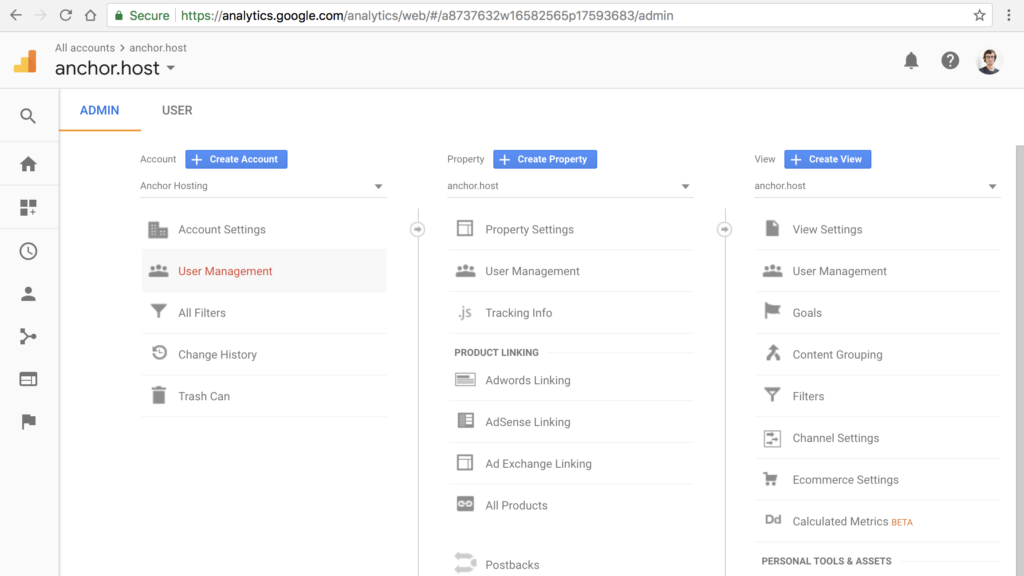1024x576 pixels.
Task: Expand the anchor.host property dropdown
Action: (x=569, y=186)
